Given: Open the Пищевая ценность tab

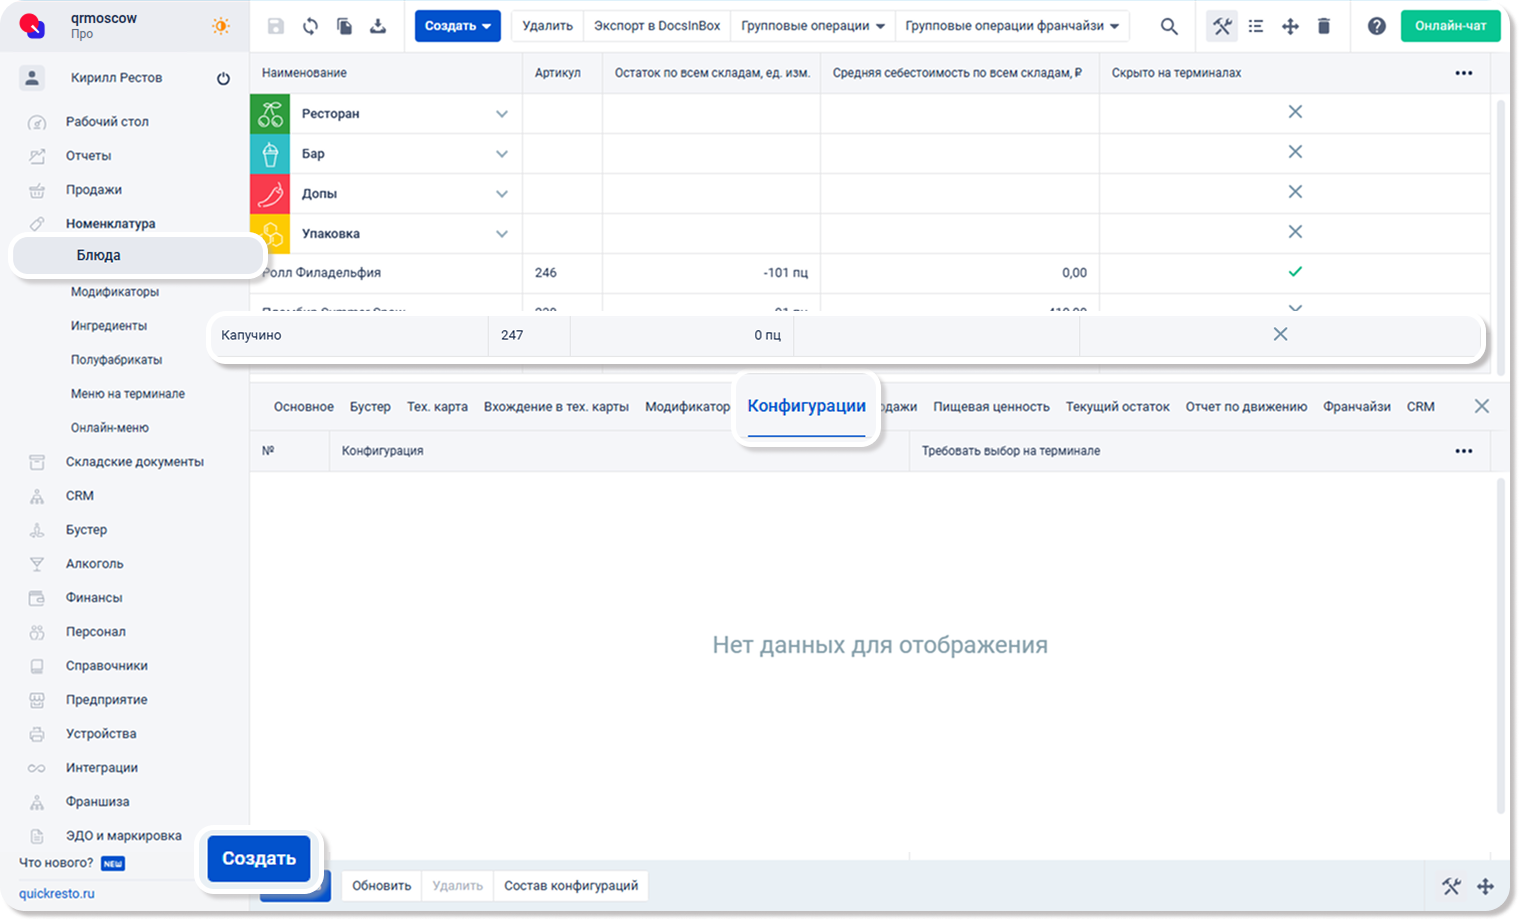Looking at the screenshot, I should 991,407.
